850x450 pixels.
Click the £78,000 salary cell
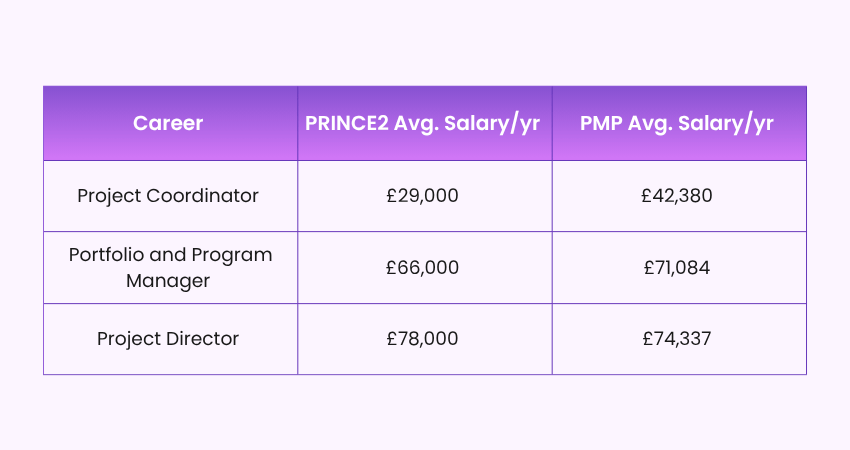[x=424, y=339]
